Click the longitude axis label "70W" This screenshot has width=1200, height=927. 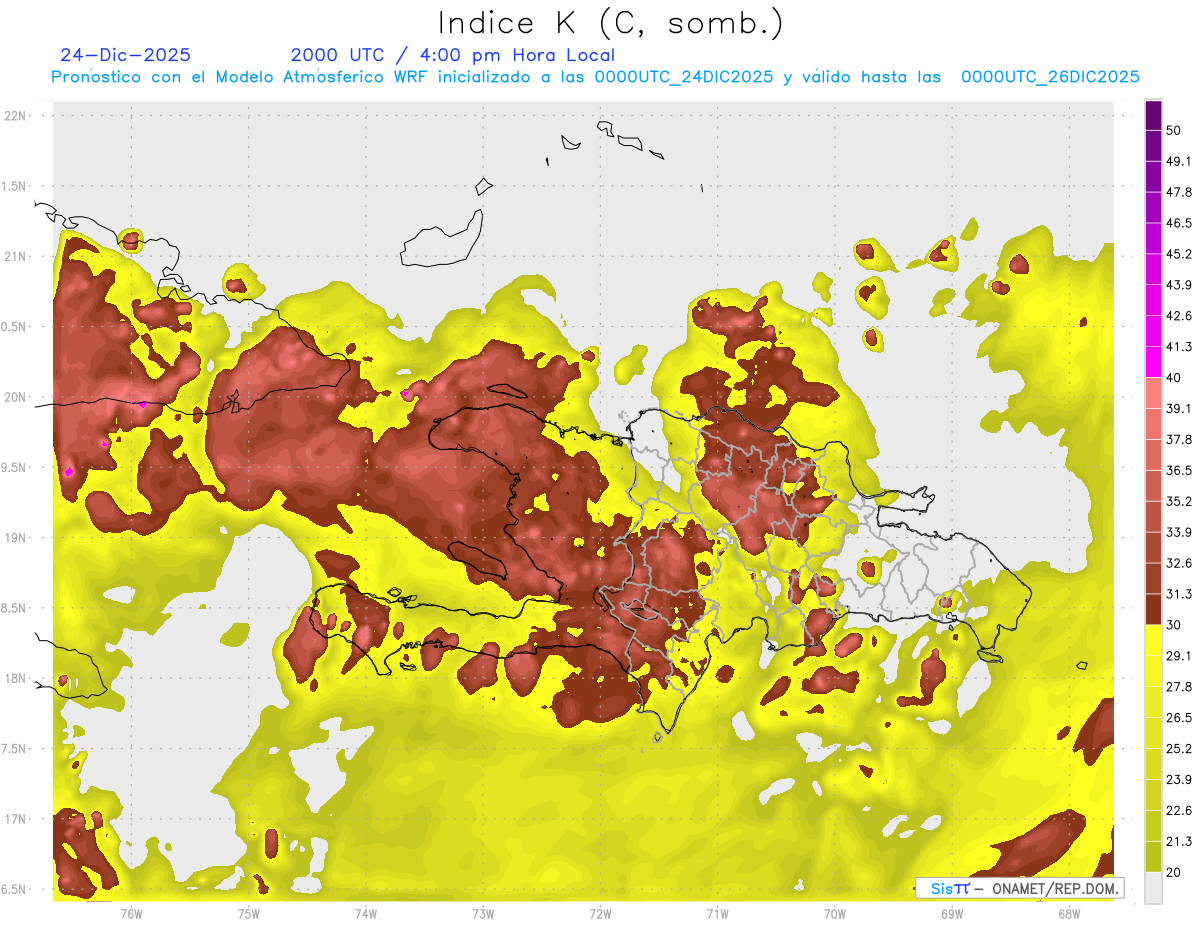835,914
